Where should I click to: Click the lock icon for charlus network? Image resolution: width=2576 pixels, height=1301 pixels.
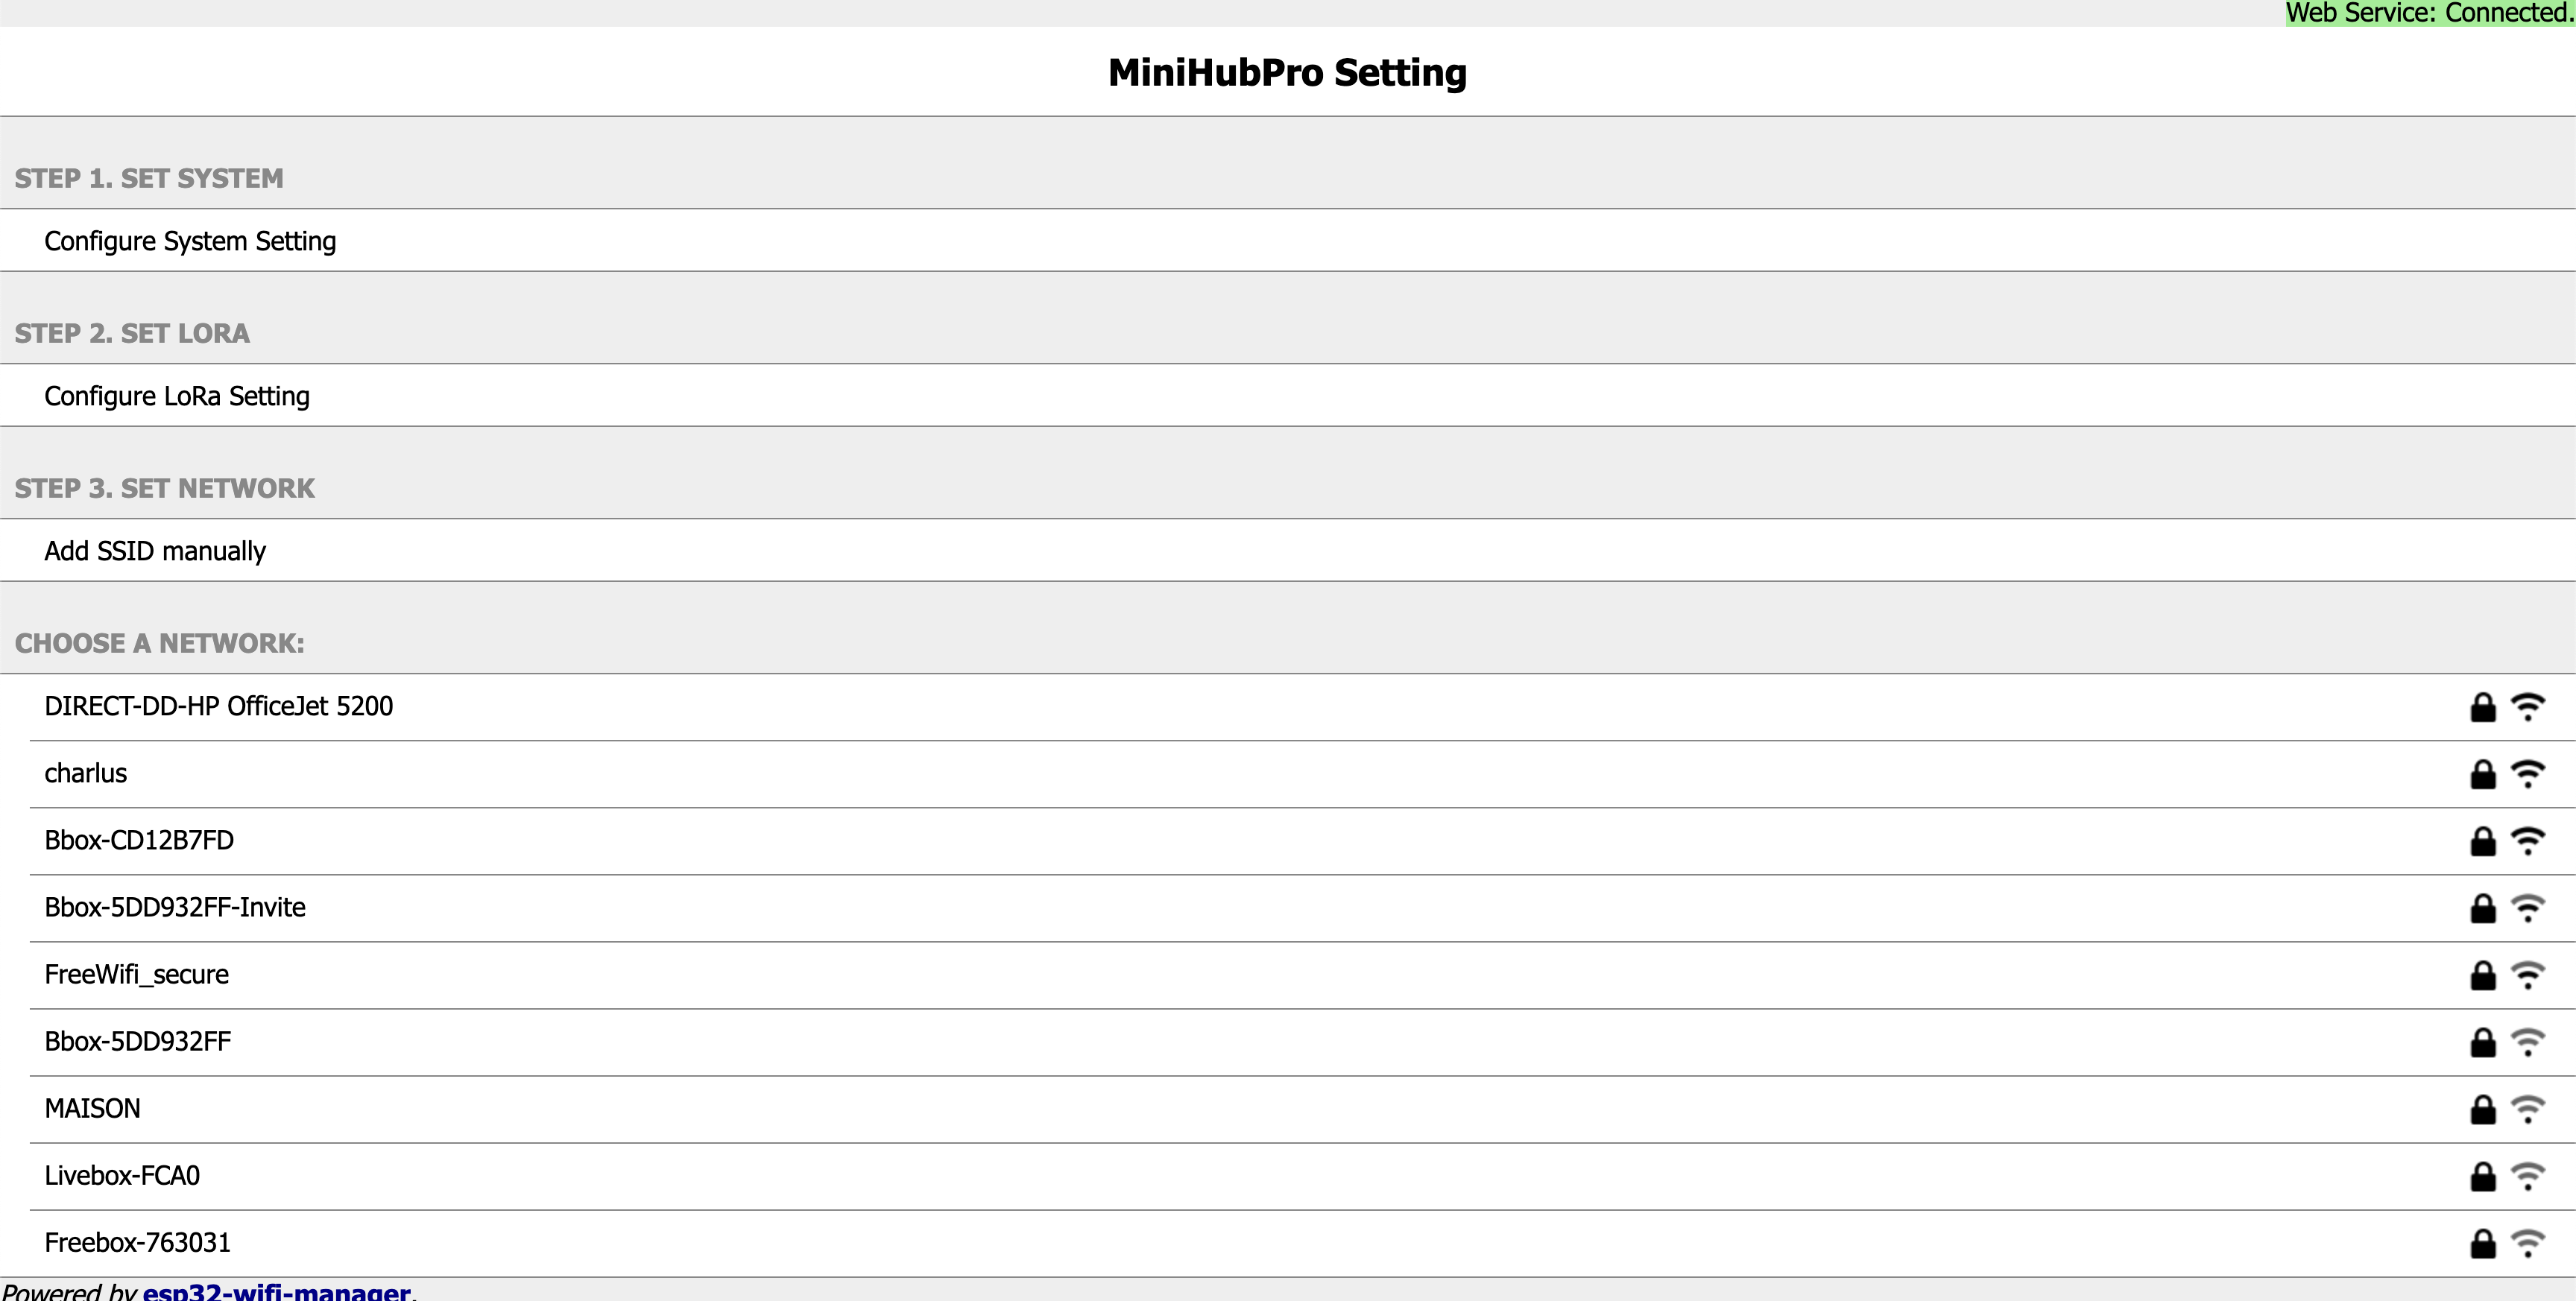(2482, 774)
